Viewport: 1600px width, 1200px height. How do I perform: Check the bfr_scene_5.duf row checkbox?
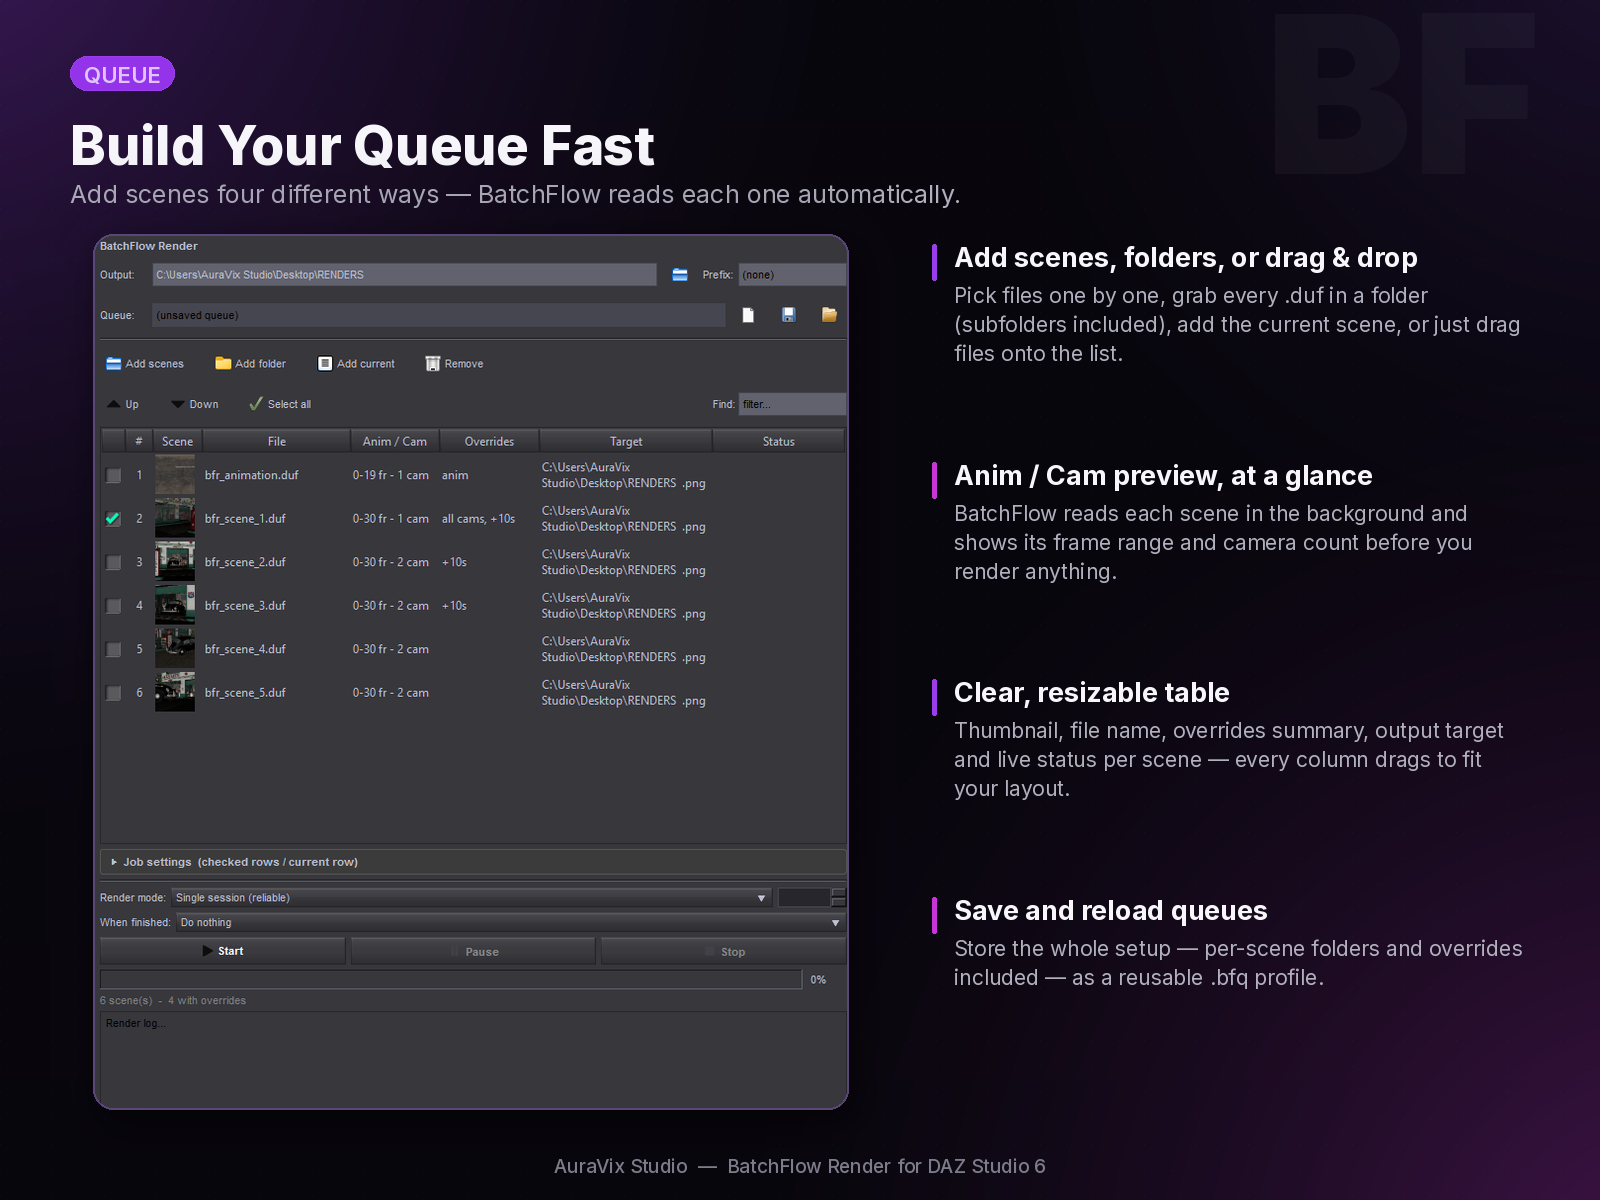[x=114, y=693]
